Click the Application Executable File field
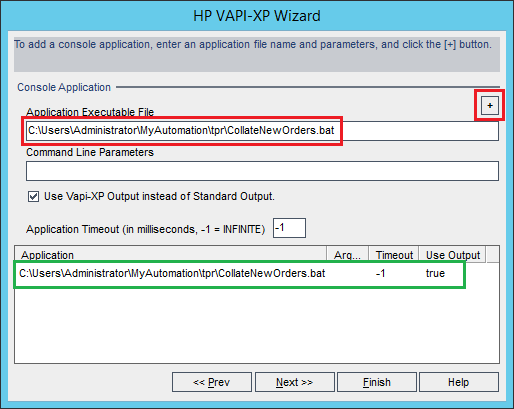The height and width of the screenshot is (409, 514). [x=262, y=131]
